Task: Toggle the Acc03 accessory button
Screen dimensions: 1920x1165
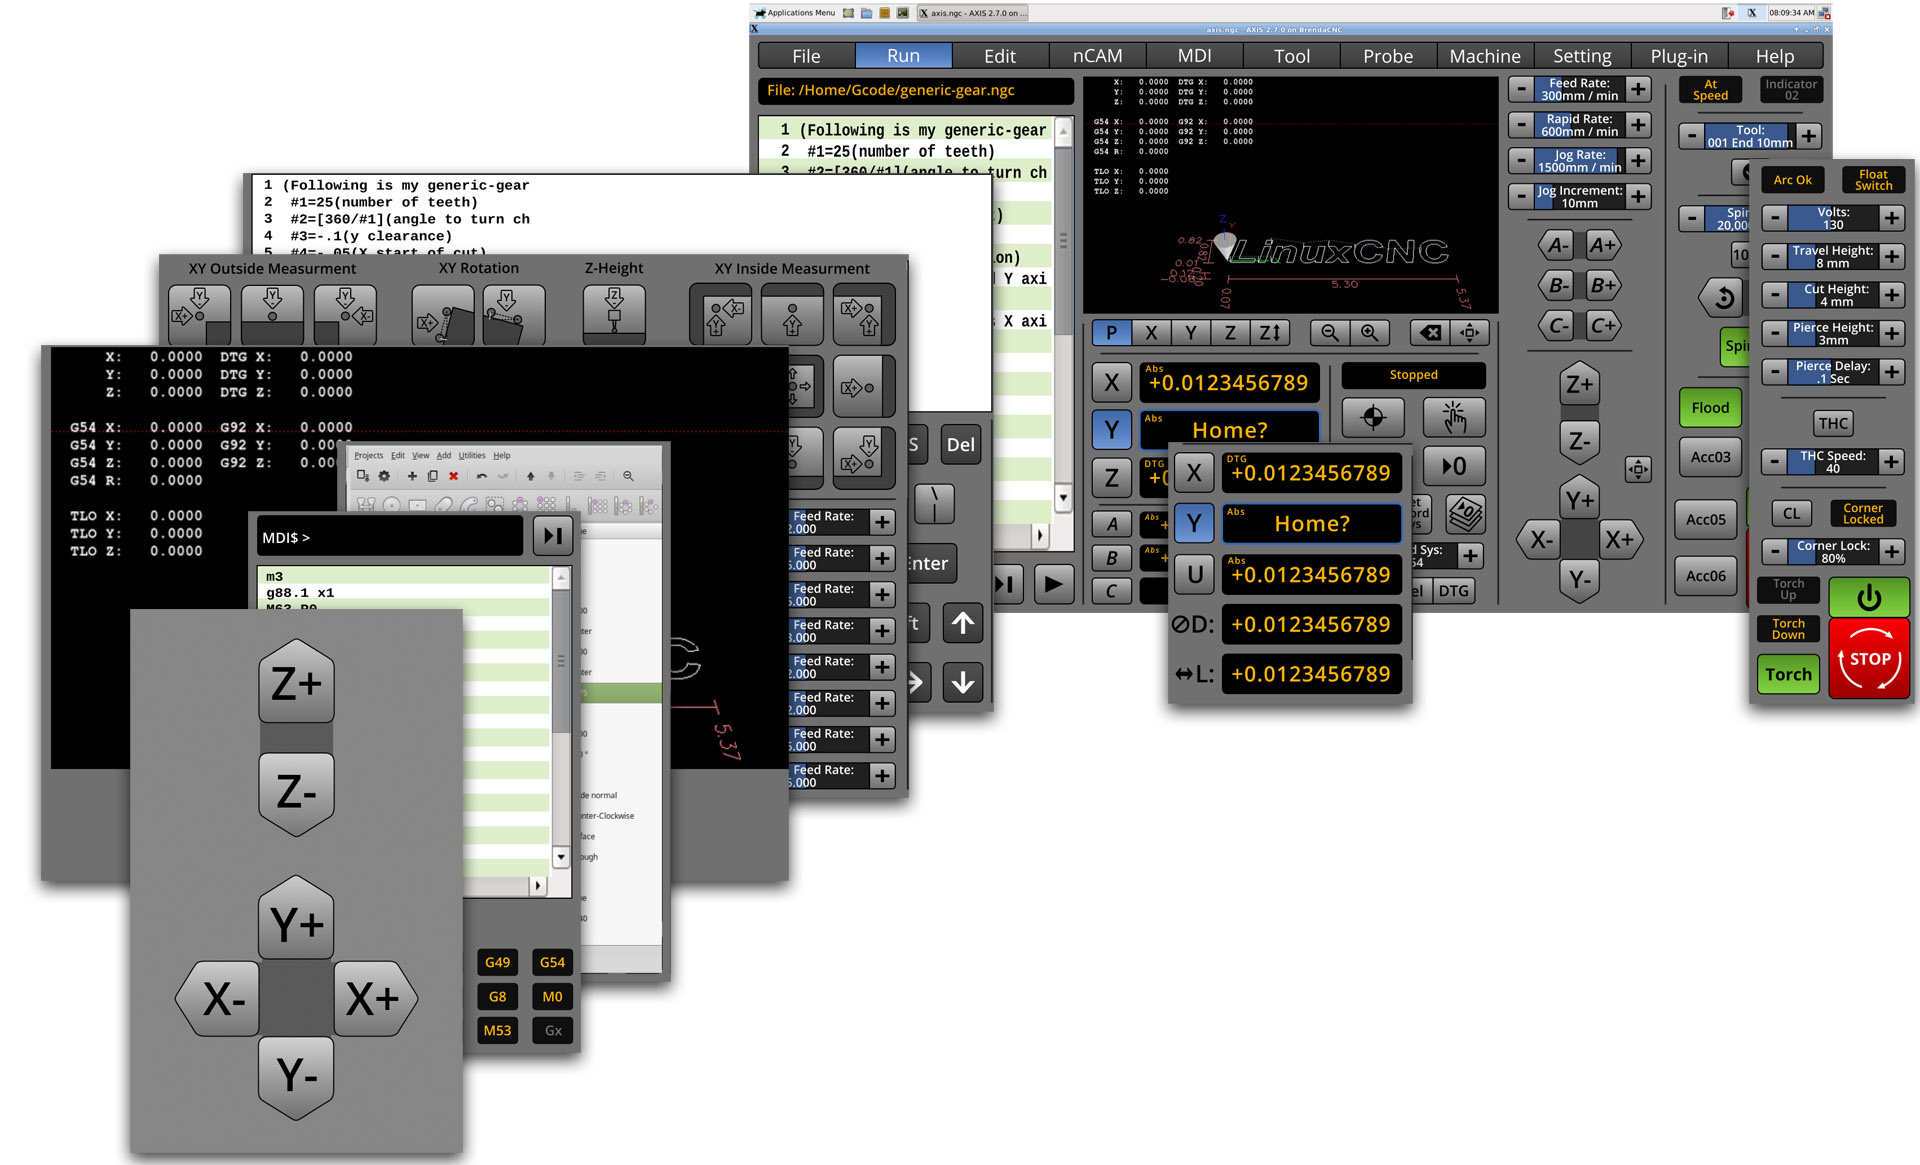Action: (x=1710, y=457)
